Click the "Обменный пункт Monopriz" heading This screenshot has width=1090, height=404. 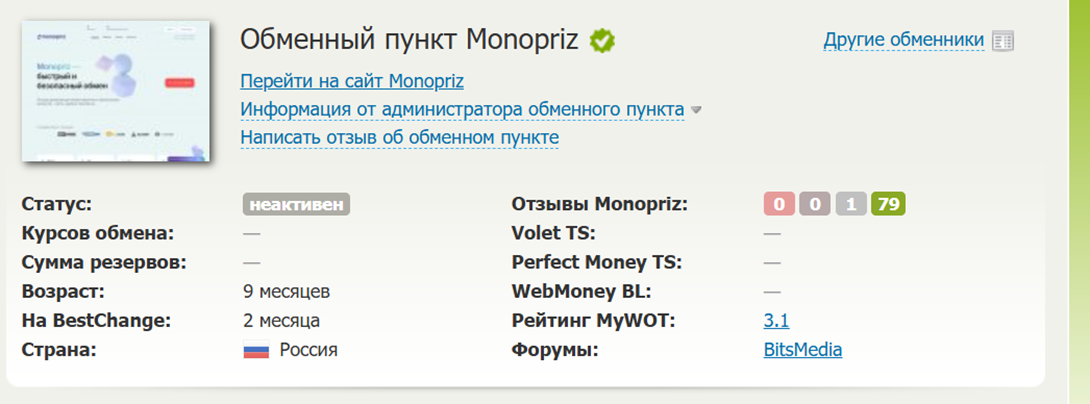(409, 41)
